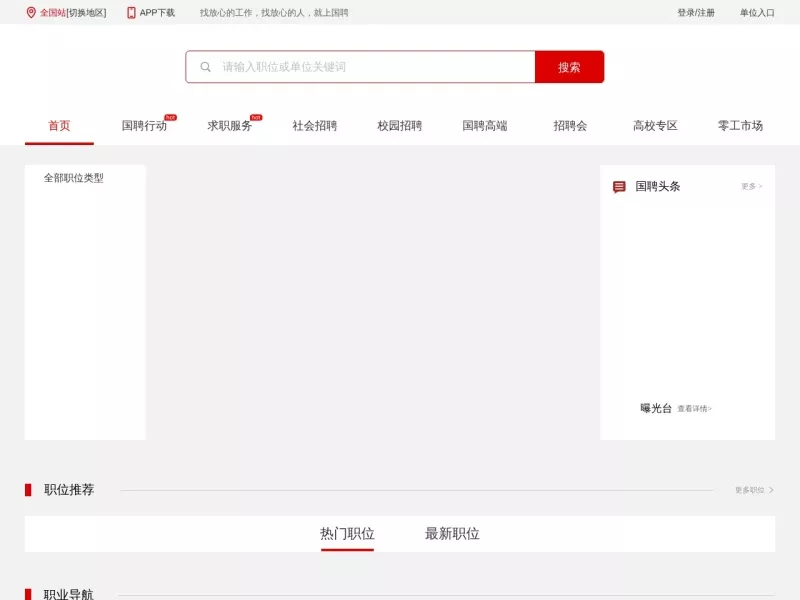Switch region via 切换地区
800x600 pixels.
pyautogui.click(x=86, y=13)
